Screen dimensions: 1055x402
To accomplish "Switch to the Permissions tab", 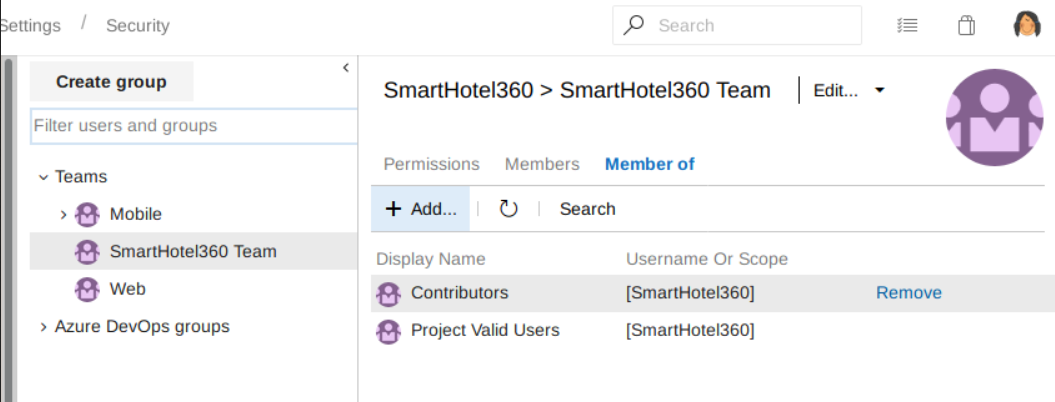I will tap(431, 164).
